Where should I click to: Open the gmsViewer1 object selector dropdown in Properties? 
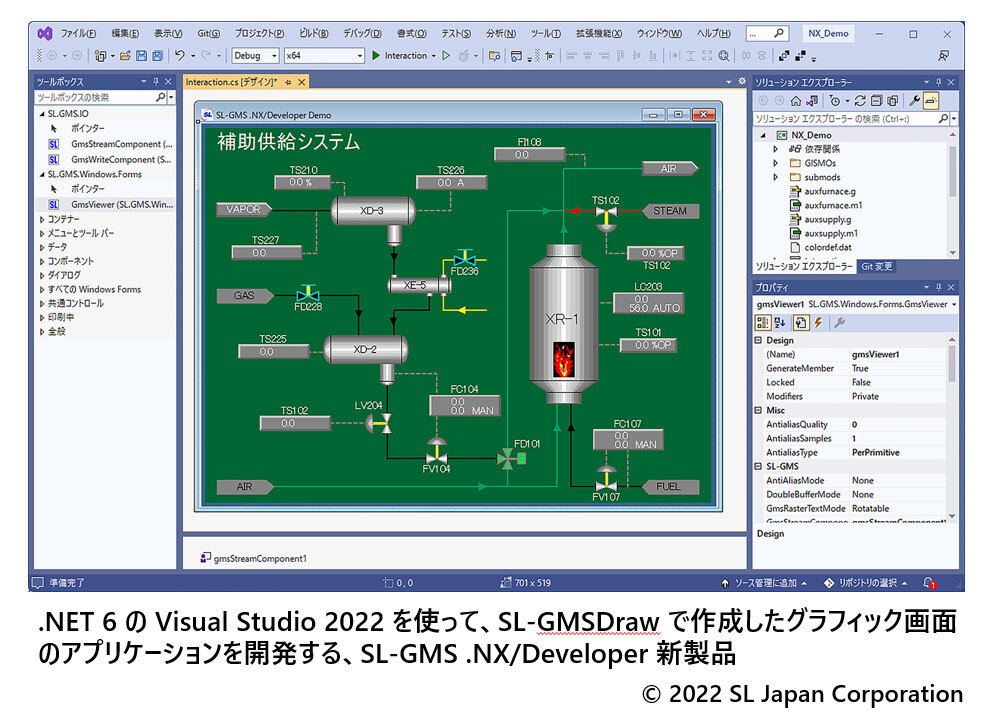[x=954, y=304]
